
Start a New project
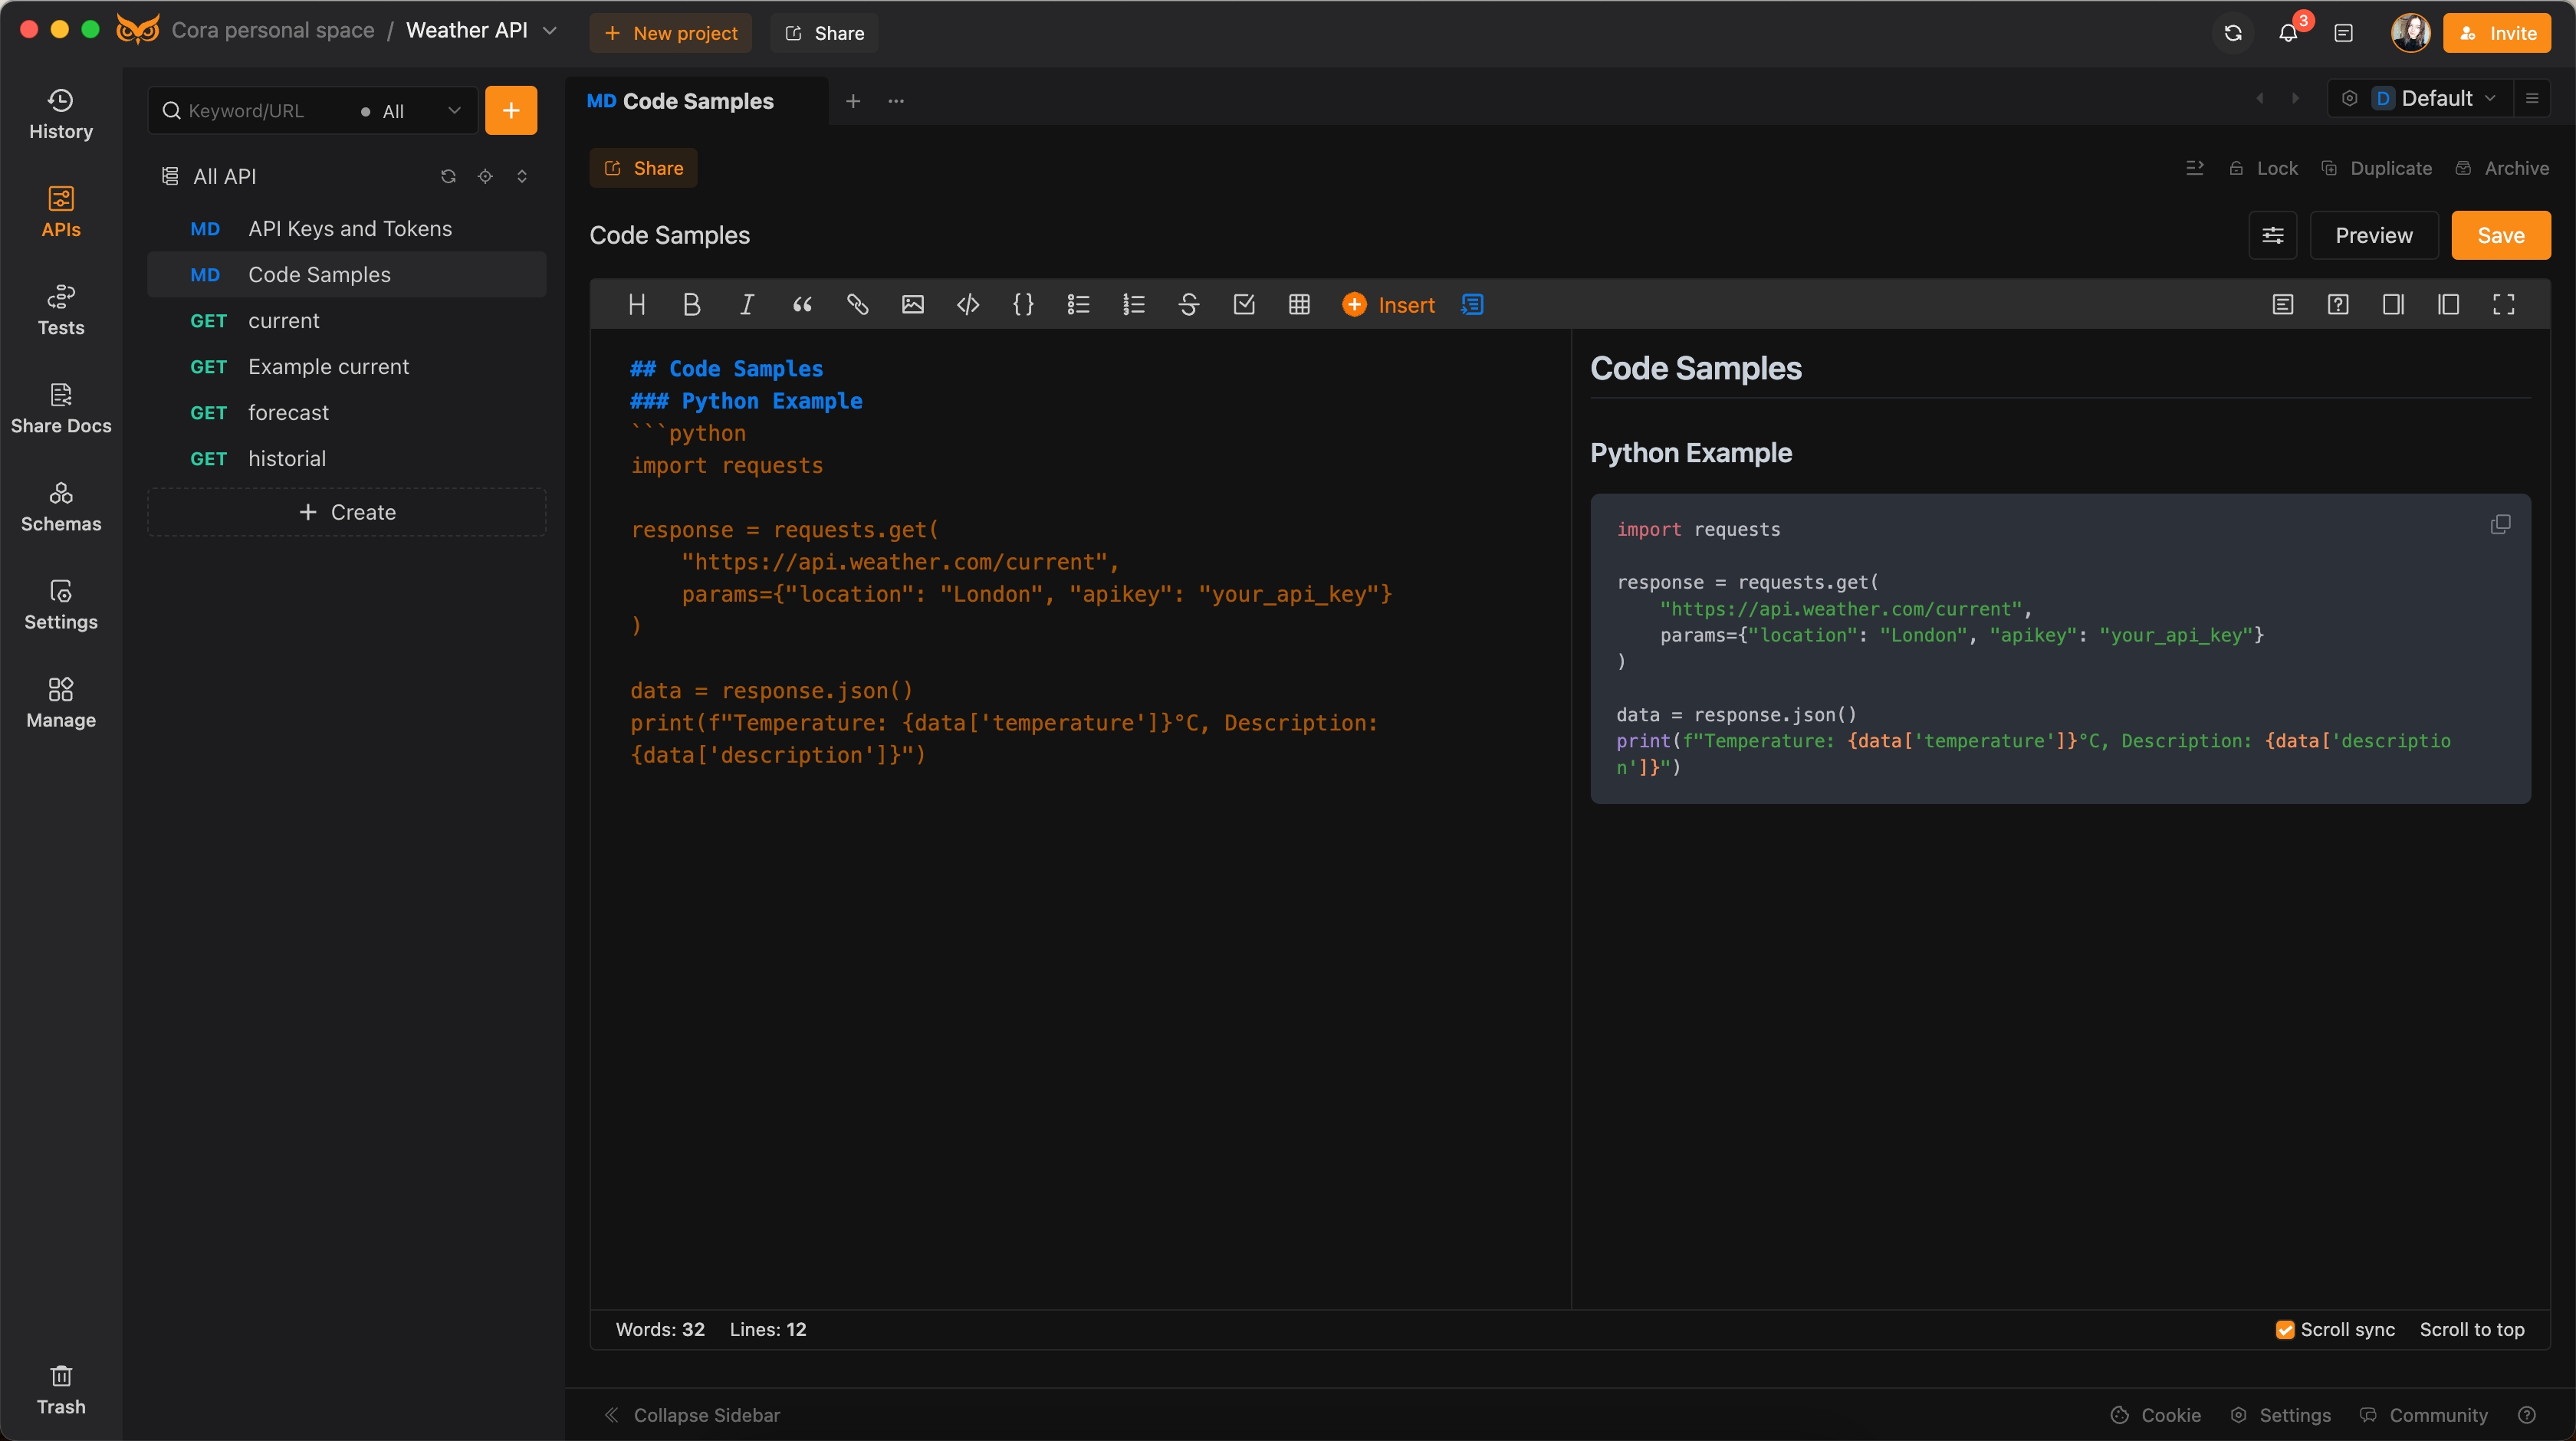click(670, 33)
